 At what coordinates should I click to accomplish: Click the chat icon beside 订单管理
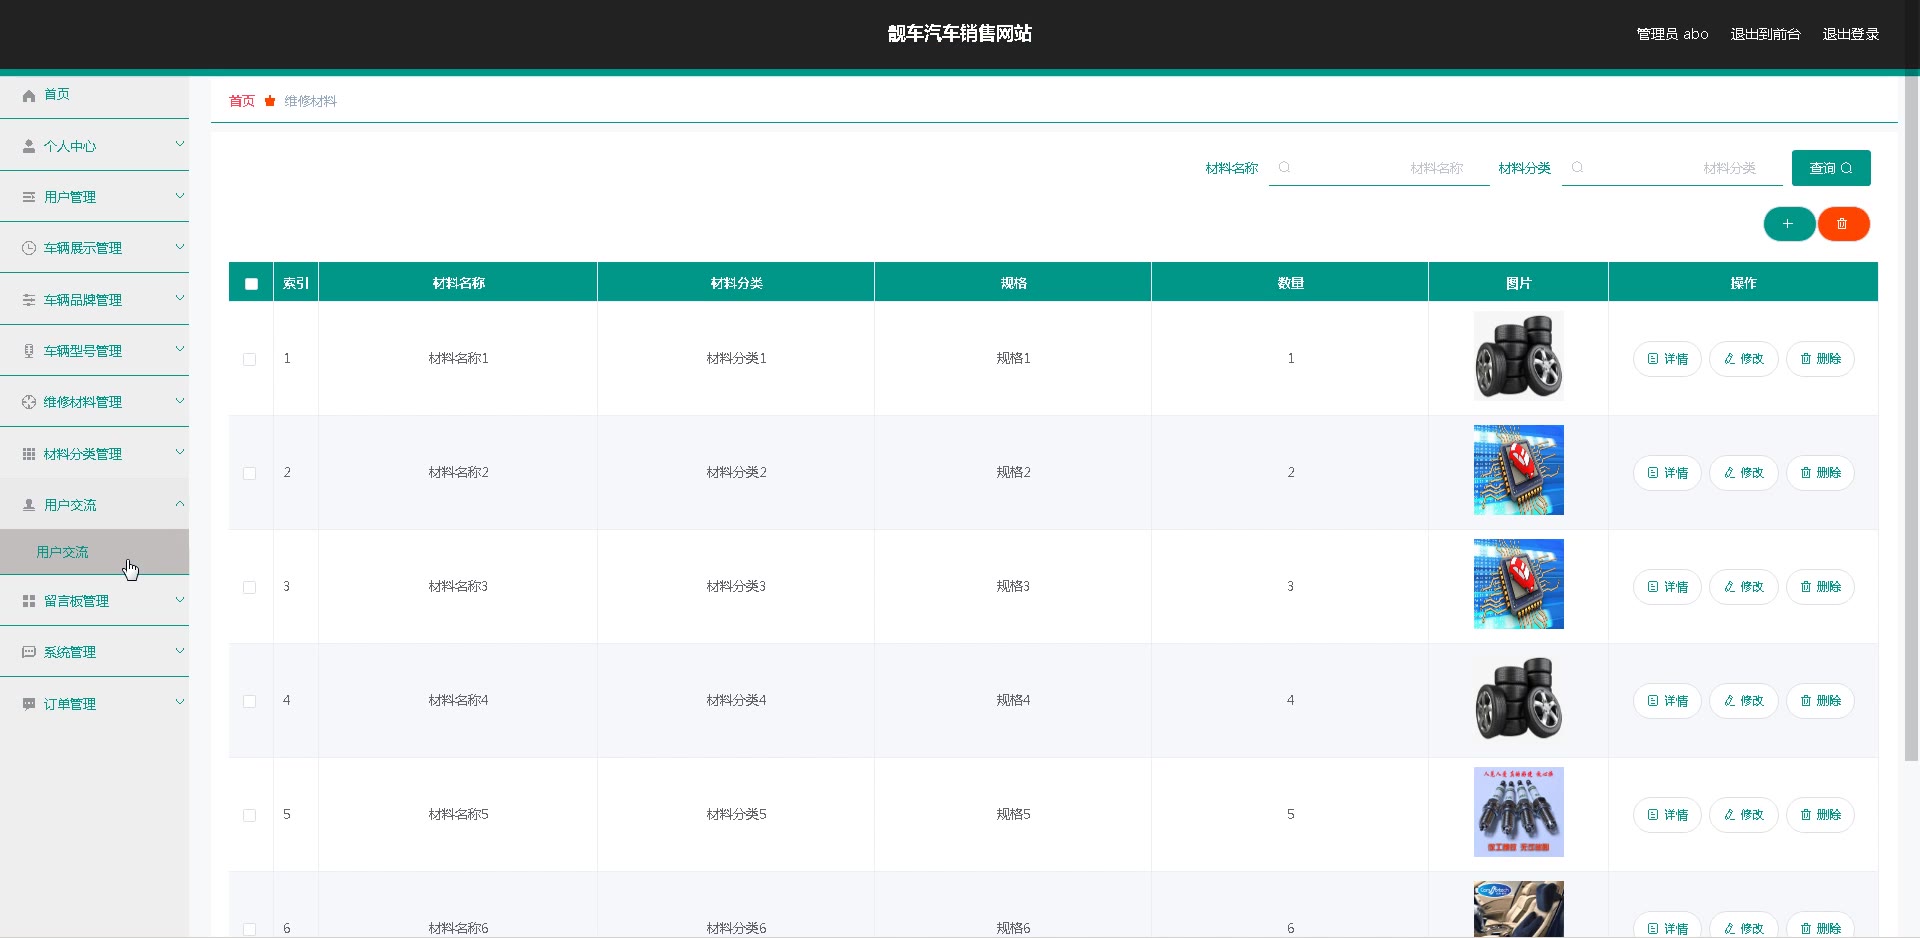29,704
